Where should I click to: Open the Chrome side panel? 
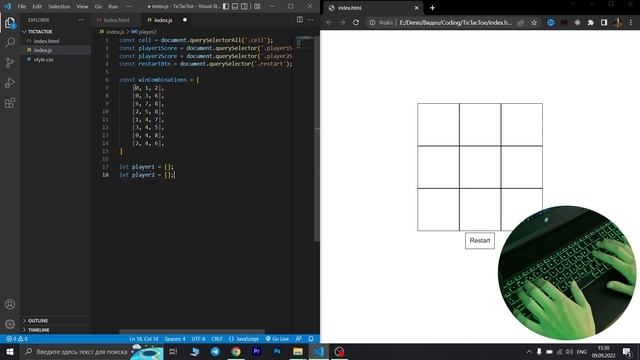click(604, 23)
